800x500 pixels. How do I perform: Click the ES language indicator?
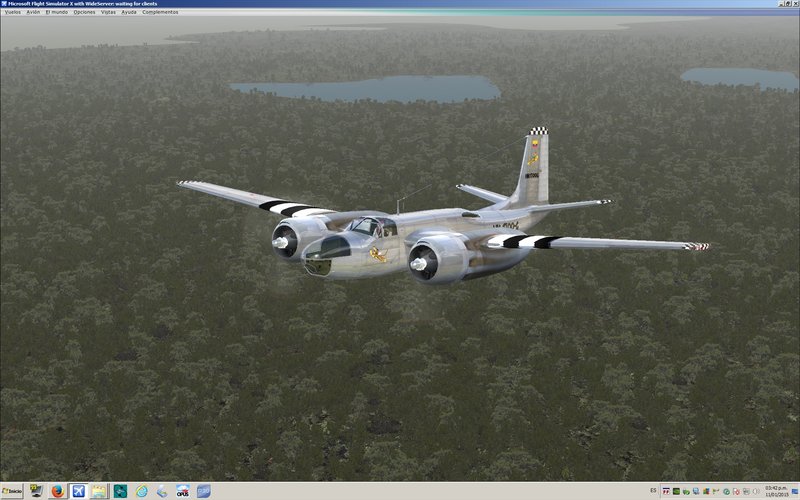pyautogui.click(x=653, y=491)
